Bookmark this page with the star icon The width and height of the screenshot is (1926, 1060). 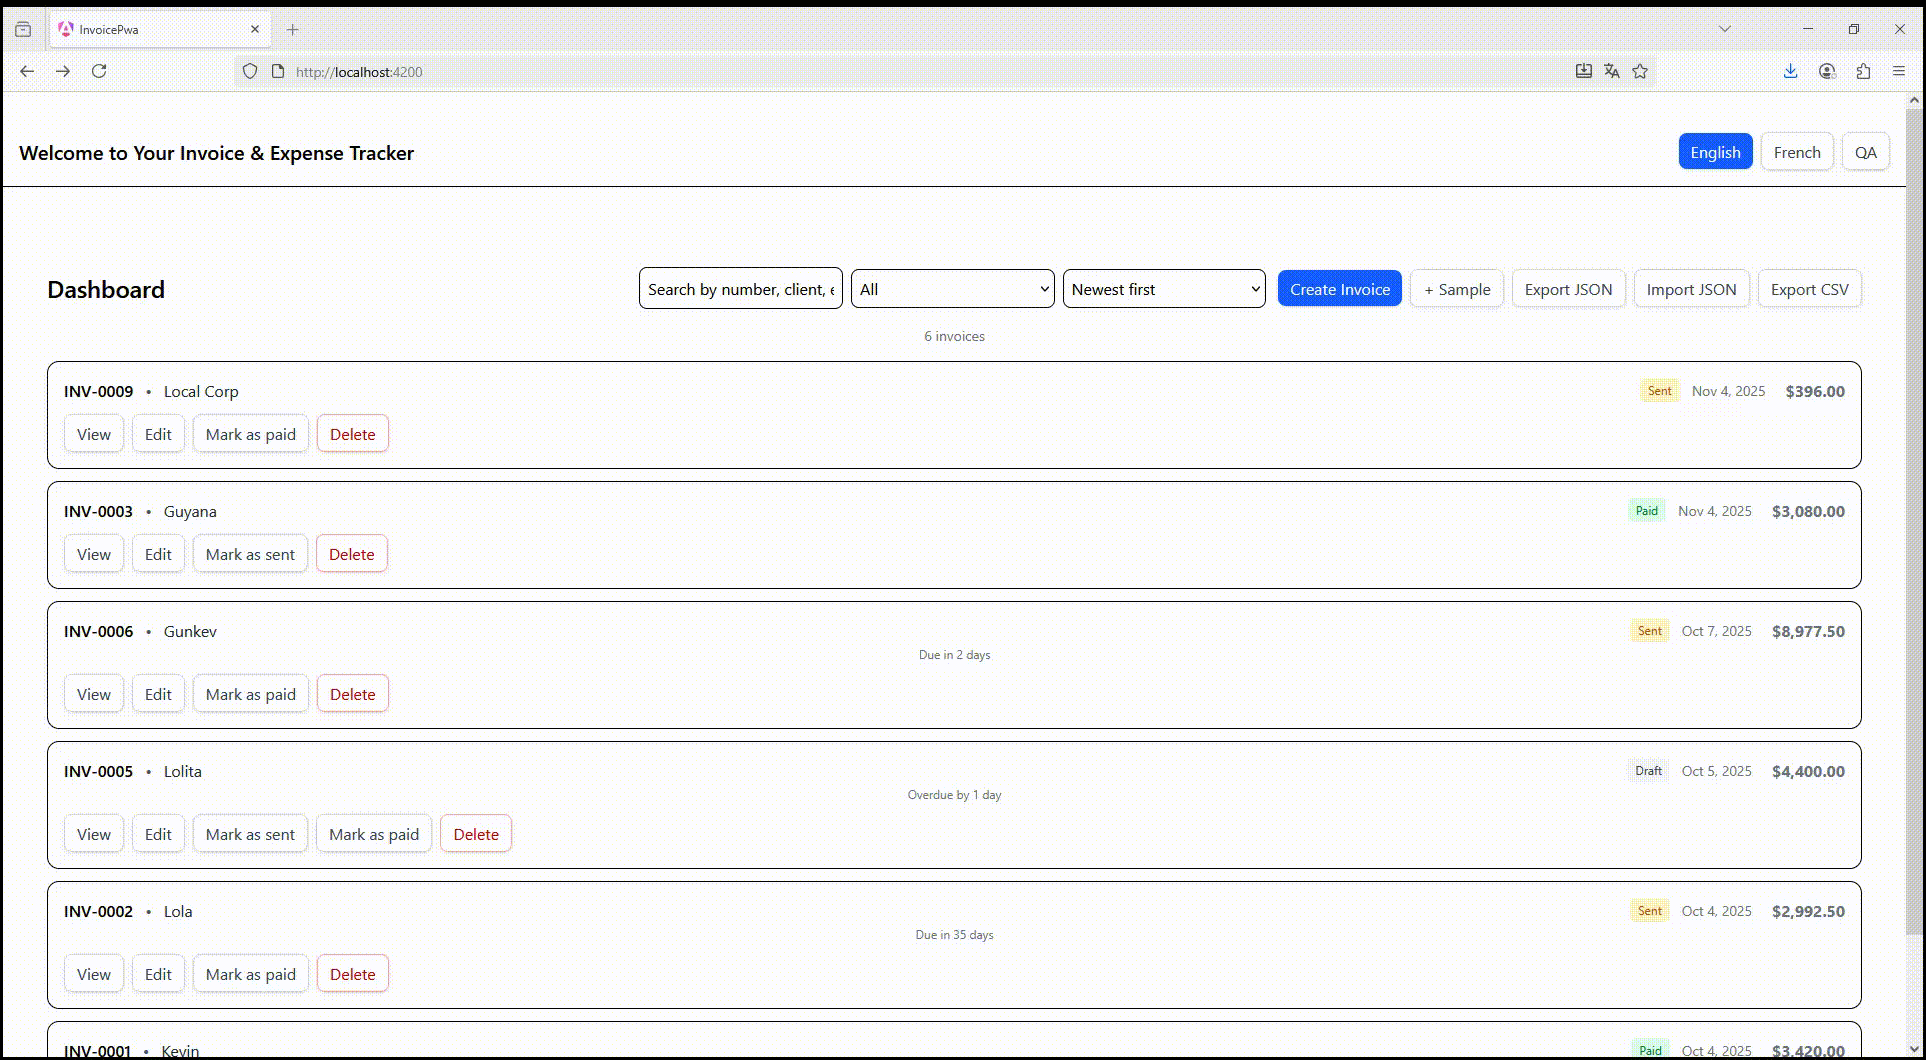(1640, 71)
